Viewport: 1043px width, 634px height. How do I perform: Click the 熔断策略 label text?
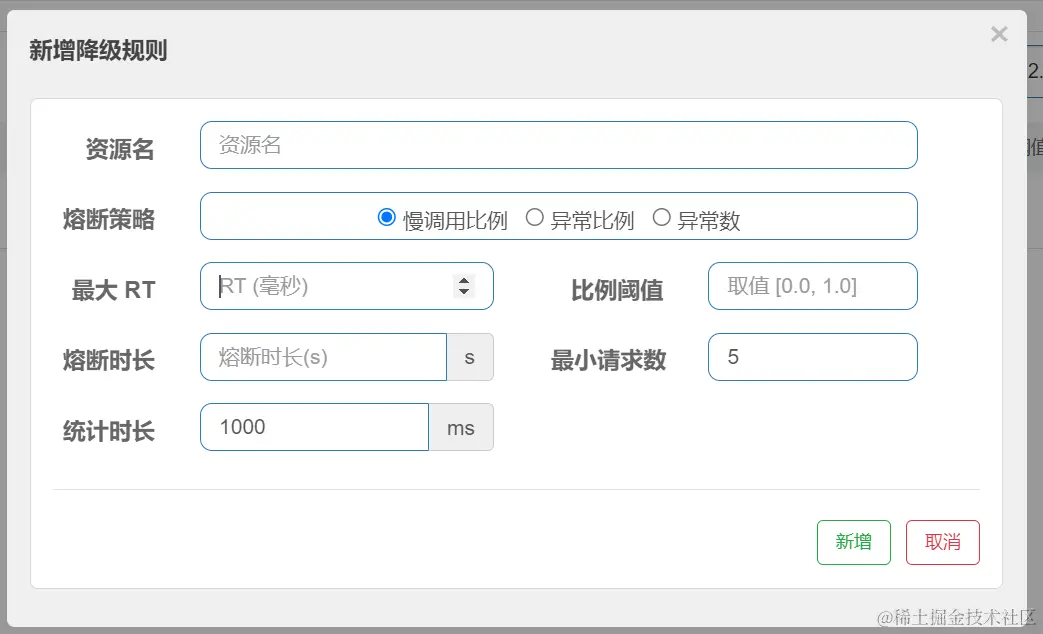coord(108,219)
